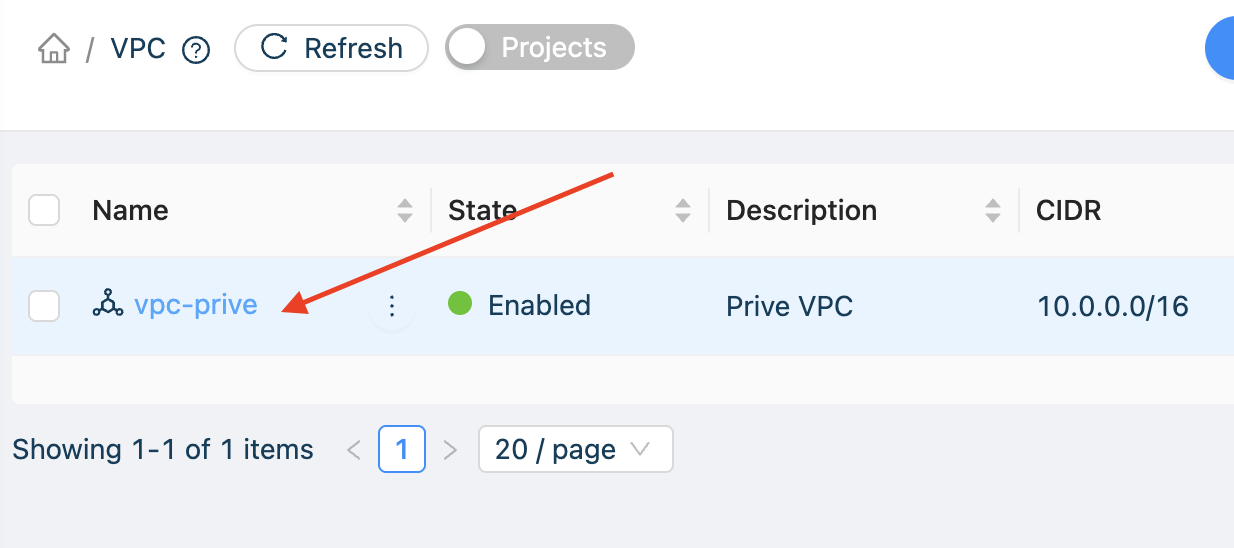1234x548 pixels.
Task: Select page 1 in pagination
Action: tap(402, 449)
